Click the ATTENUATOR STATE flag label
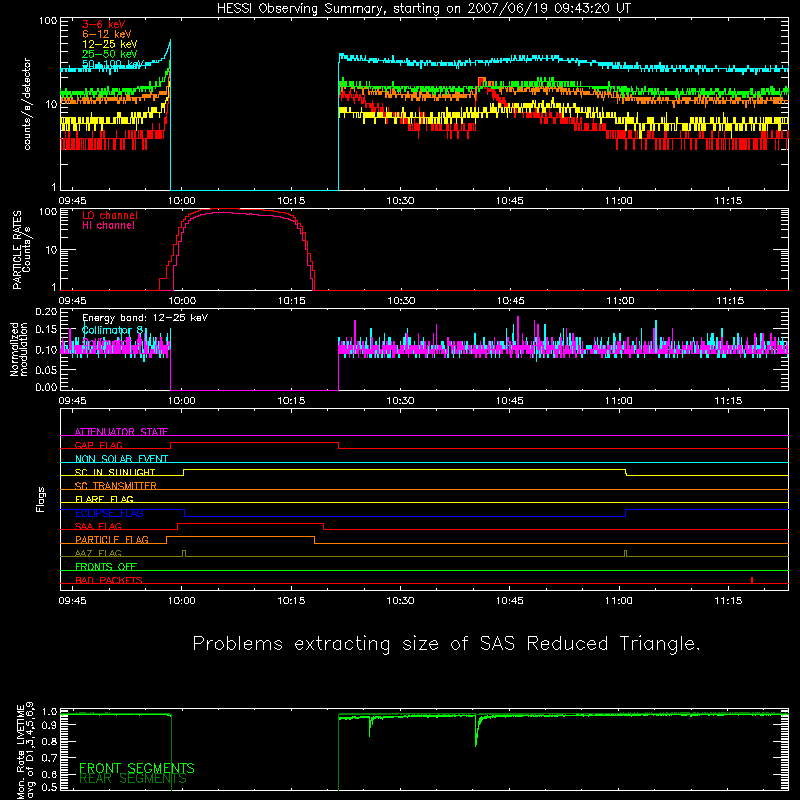 pyautogui.click(x=121, y=432)
